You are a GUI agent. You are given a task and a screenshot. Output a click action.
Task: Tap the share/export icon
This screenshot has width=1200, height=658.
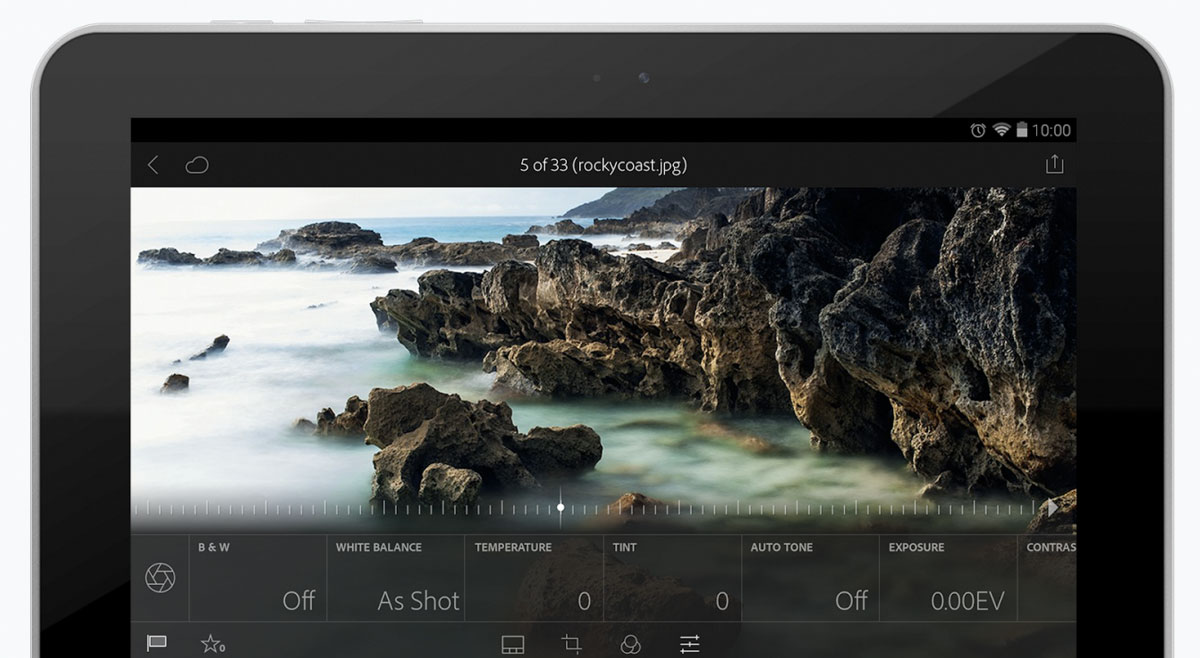tap(1054, 165)
